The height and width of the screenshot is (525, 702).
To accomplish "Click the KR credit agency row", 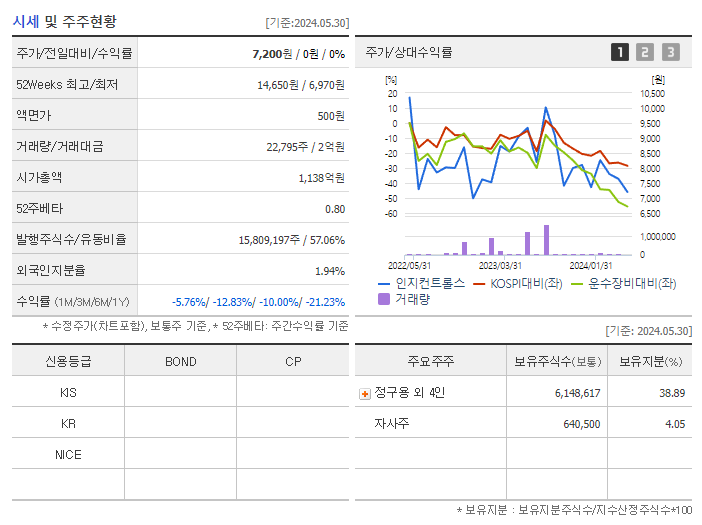I will [68, 423].
